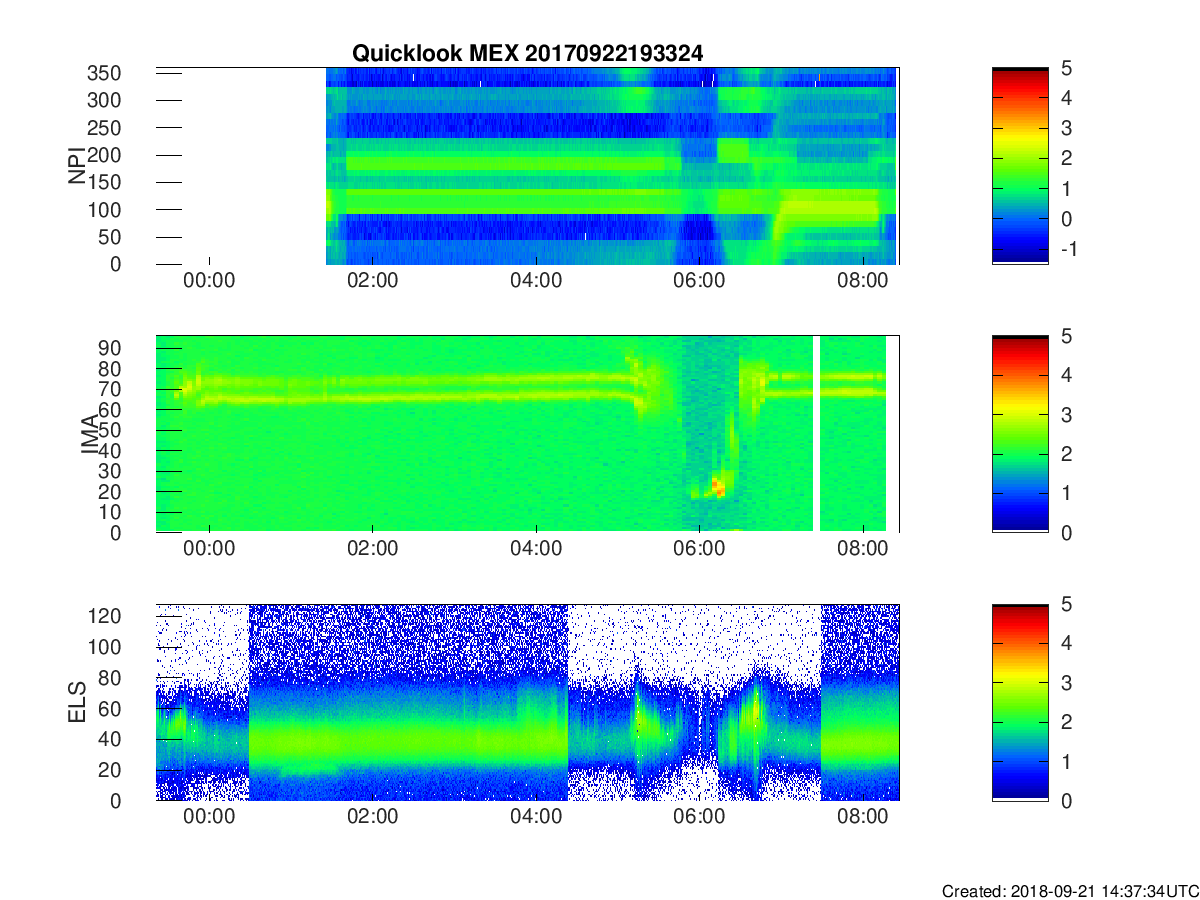Click the 150 tick on the NPI axis
1200x900 pixels.
pos(103,182)
